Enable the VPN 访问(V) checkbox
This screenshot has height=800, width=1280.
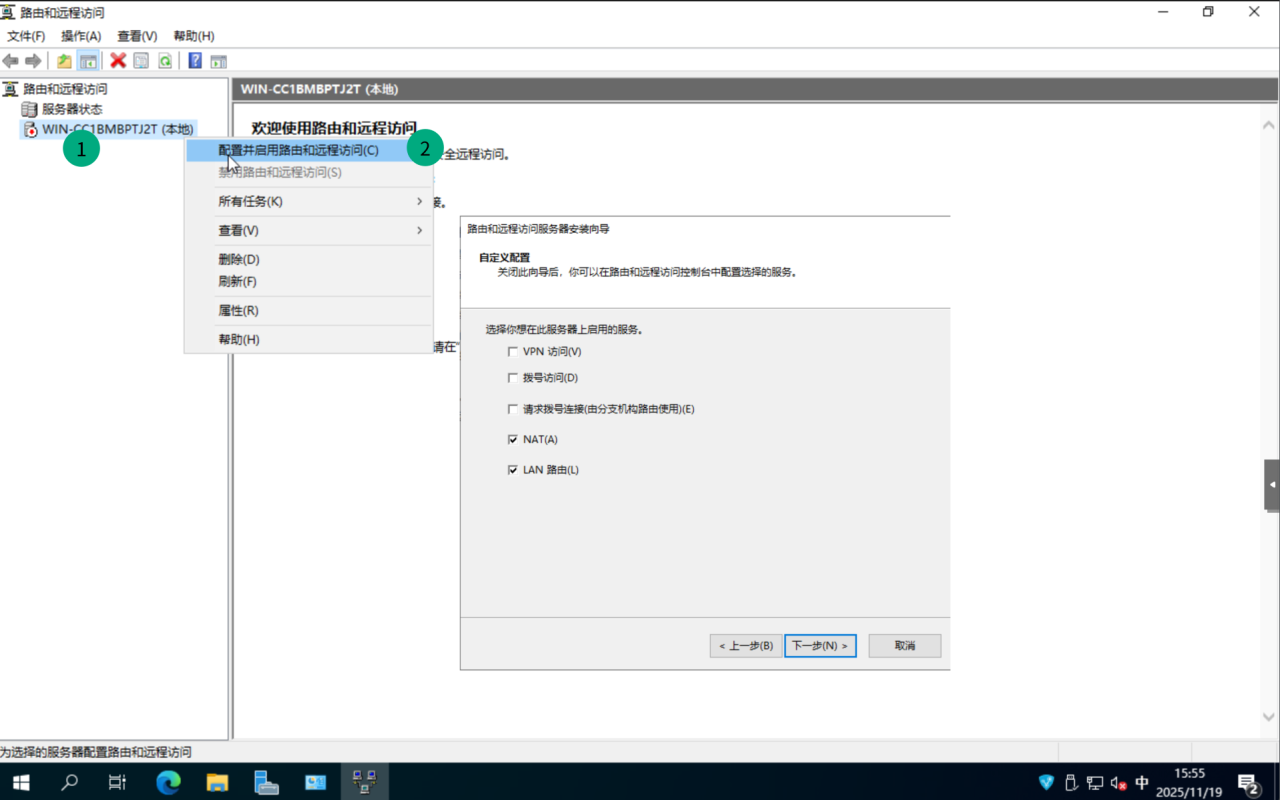coord(513,351)
